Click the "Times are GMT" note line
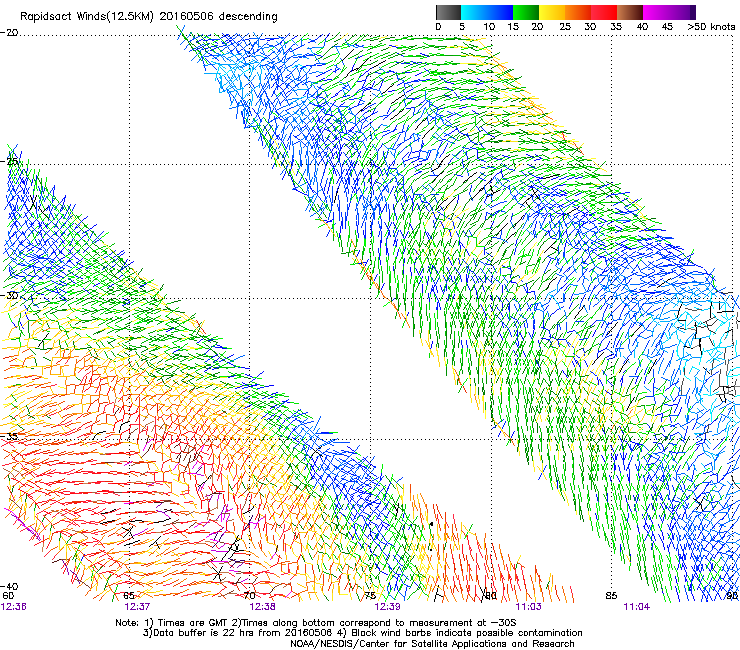Screen dimensions: 740x650 [x=316, y=623]
